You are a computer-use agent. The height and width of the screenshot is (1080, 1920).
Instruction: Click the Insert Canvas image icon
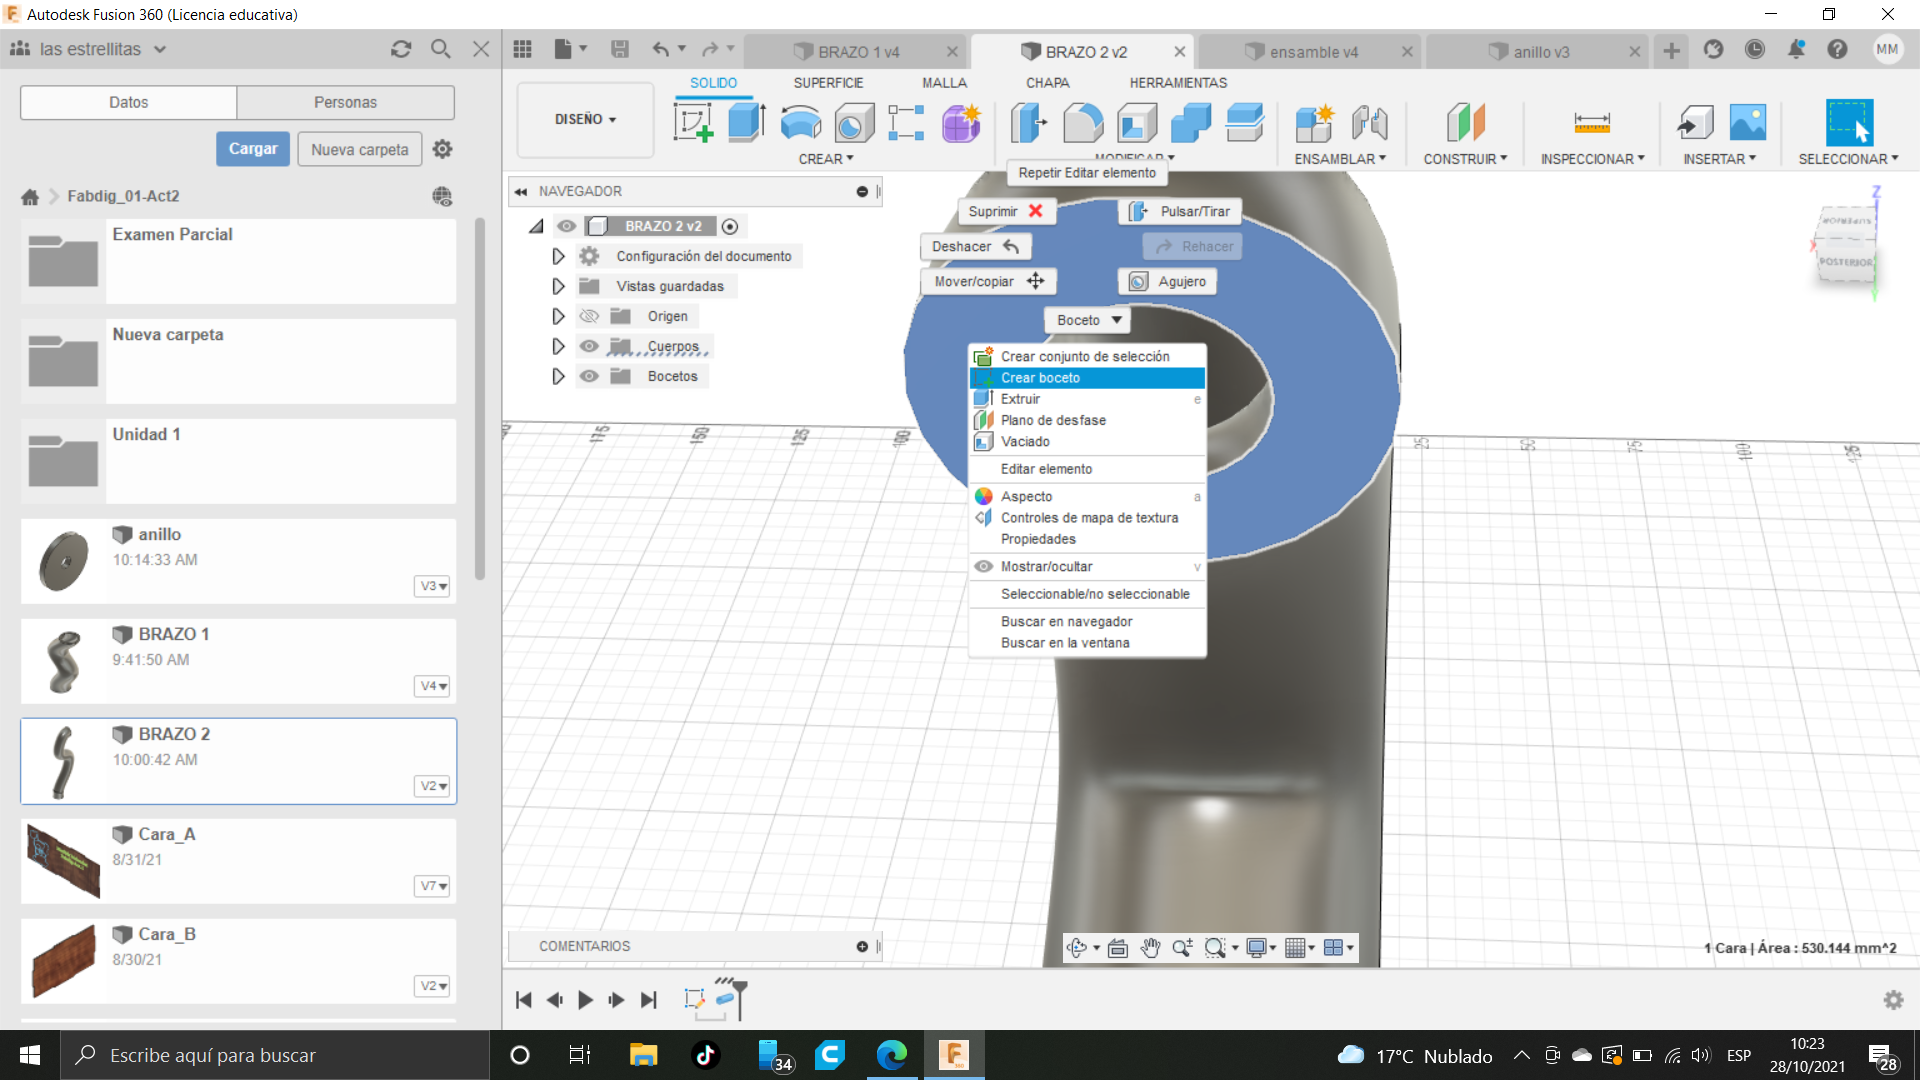pos(1747,123)
